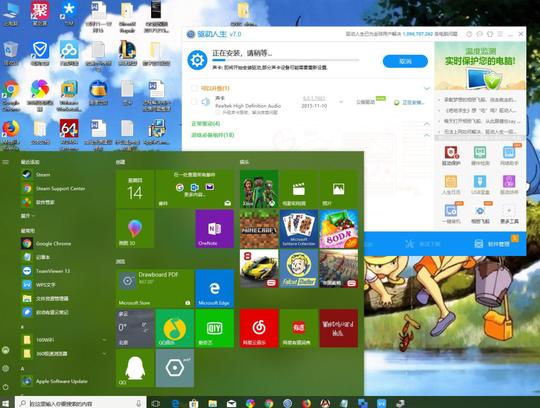Click the blue cancel button in installer
Screen dimensions: 540x408
pos(405,61)
